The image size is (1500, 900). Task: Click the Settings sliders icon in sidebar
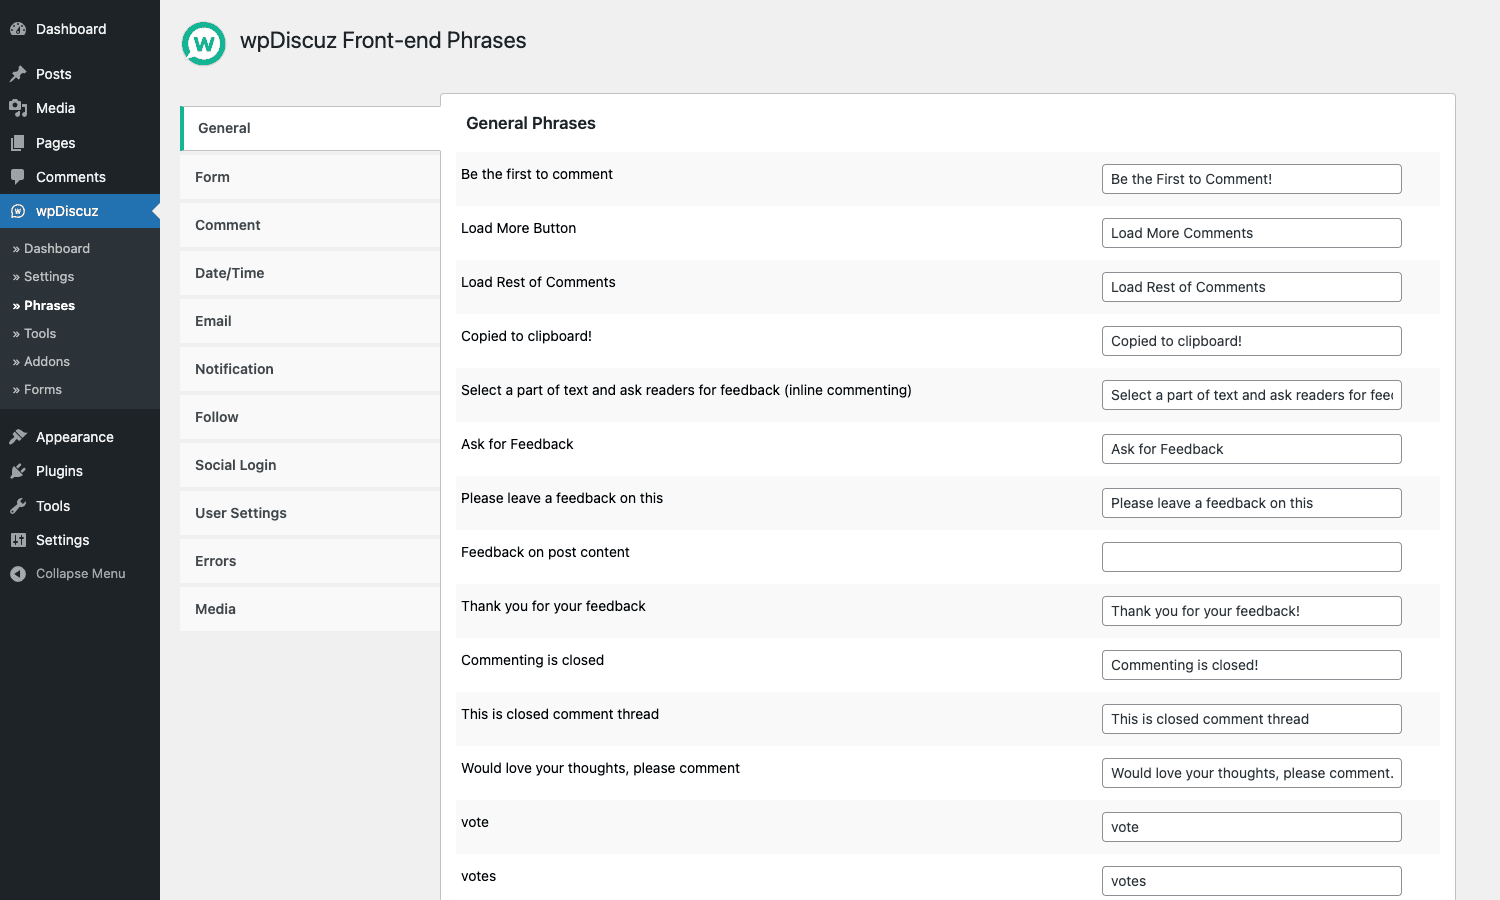[18, 540]
